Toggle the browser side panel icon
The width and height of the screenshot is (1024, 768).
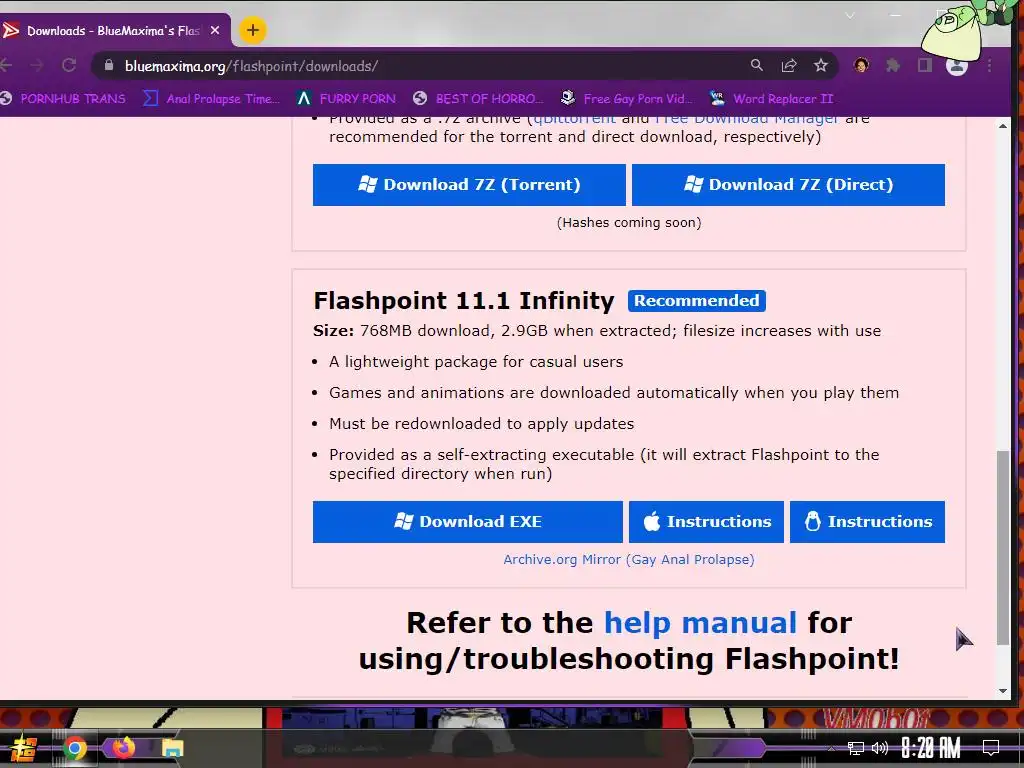click(925, 65)
